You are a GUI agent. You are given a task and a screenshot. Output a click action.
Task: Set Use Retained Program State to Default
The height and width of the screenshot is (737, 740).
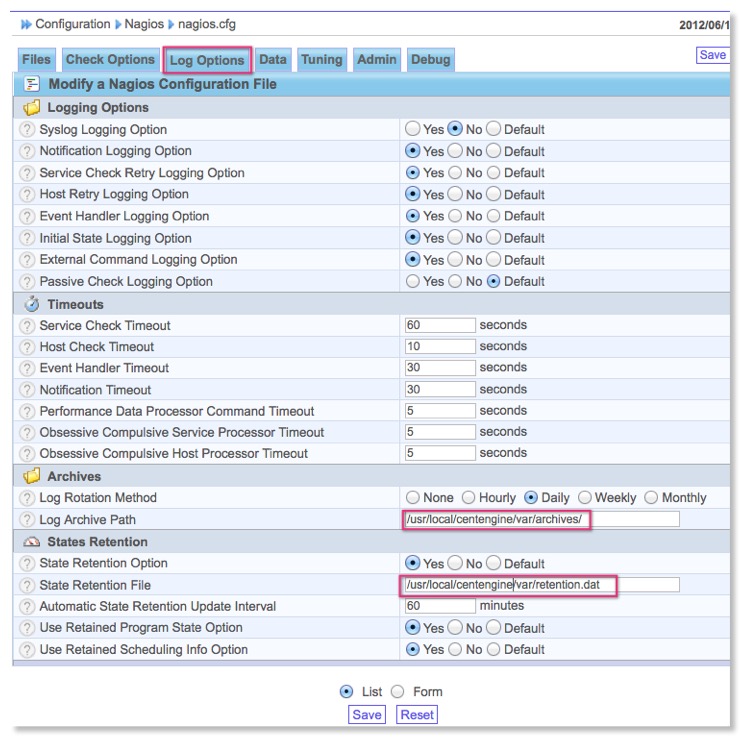pos(494,628)
